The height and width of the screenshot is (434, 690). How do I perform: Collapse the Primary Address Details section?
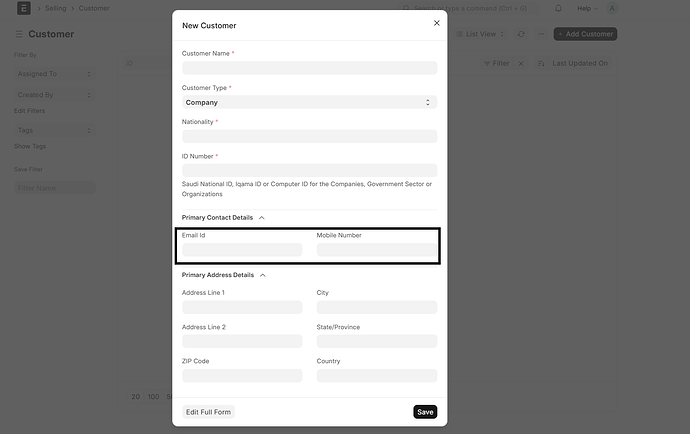click(x=262, y=274)
